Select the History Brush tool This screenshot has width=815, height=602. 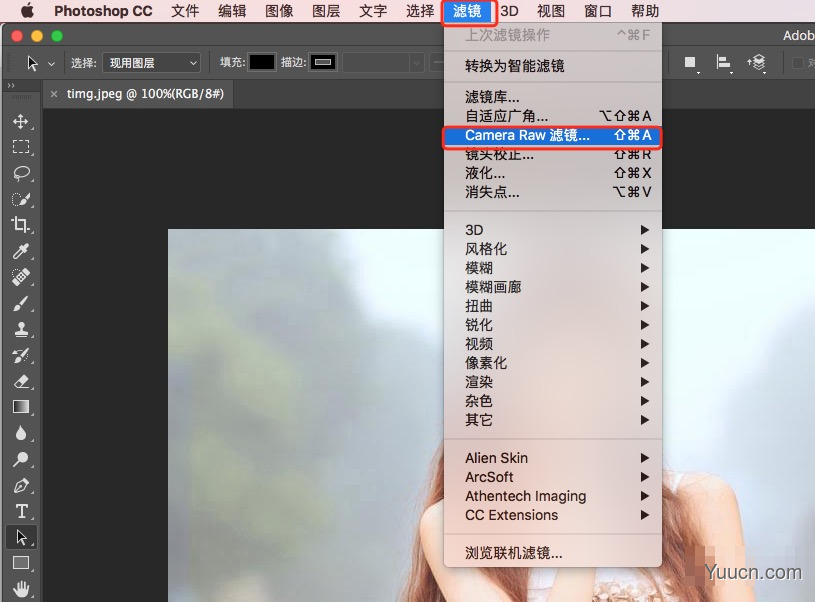coord(21,356)
